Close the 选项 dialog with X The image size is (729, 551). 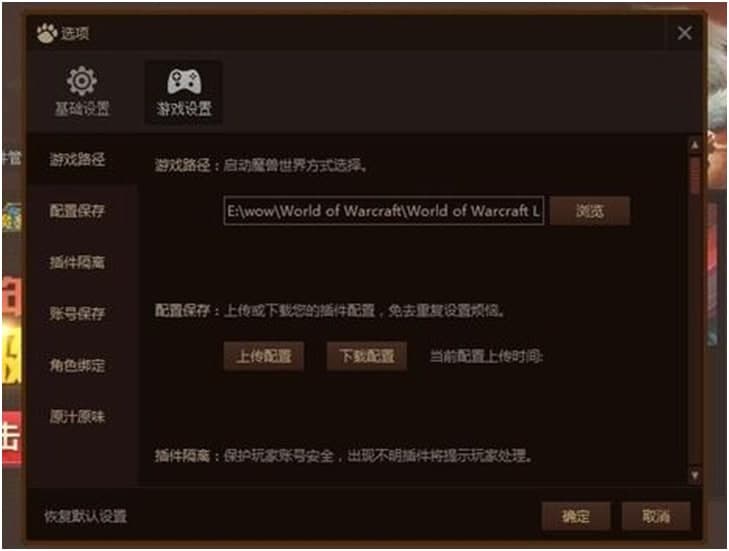coord(684,33)
